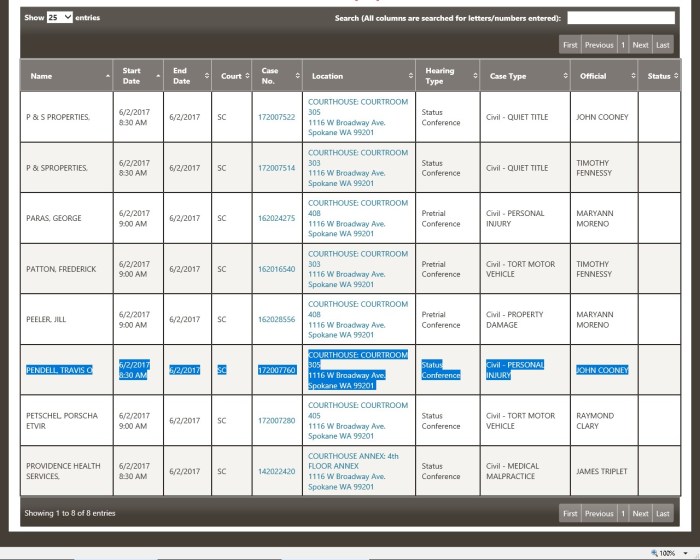Click the search input field

tap(620, 18)
